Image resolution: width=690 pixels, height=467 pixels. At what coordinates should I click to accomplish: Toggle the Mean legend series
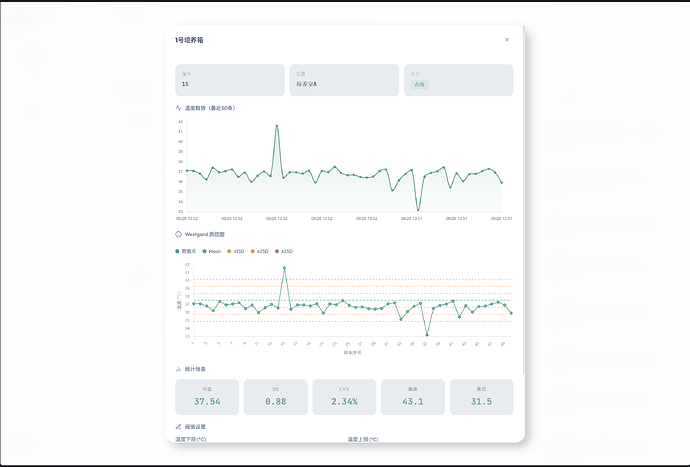tap(212, 251)
